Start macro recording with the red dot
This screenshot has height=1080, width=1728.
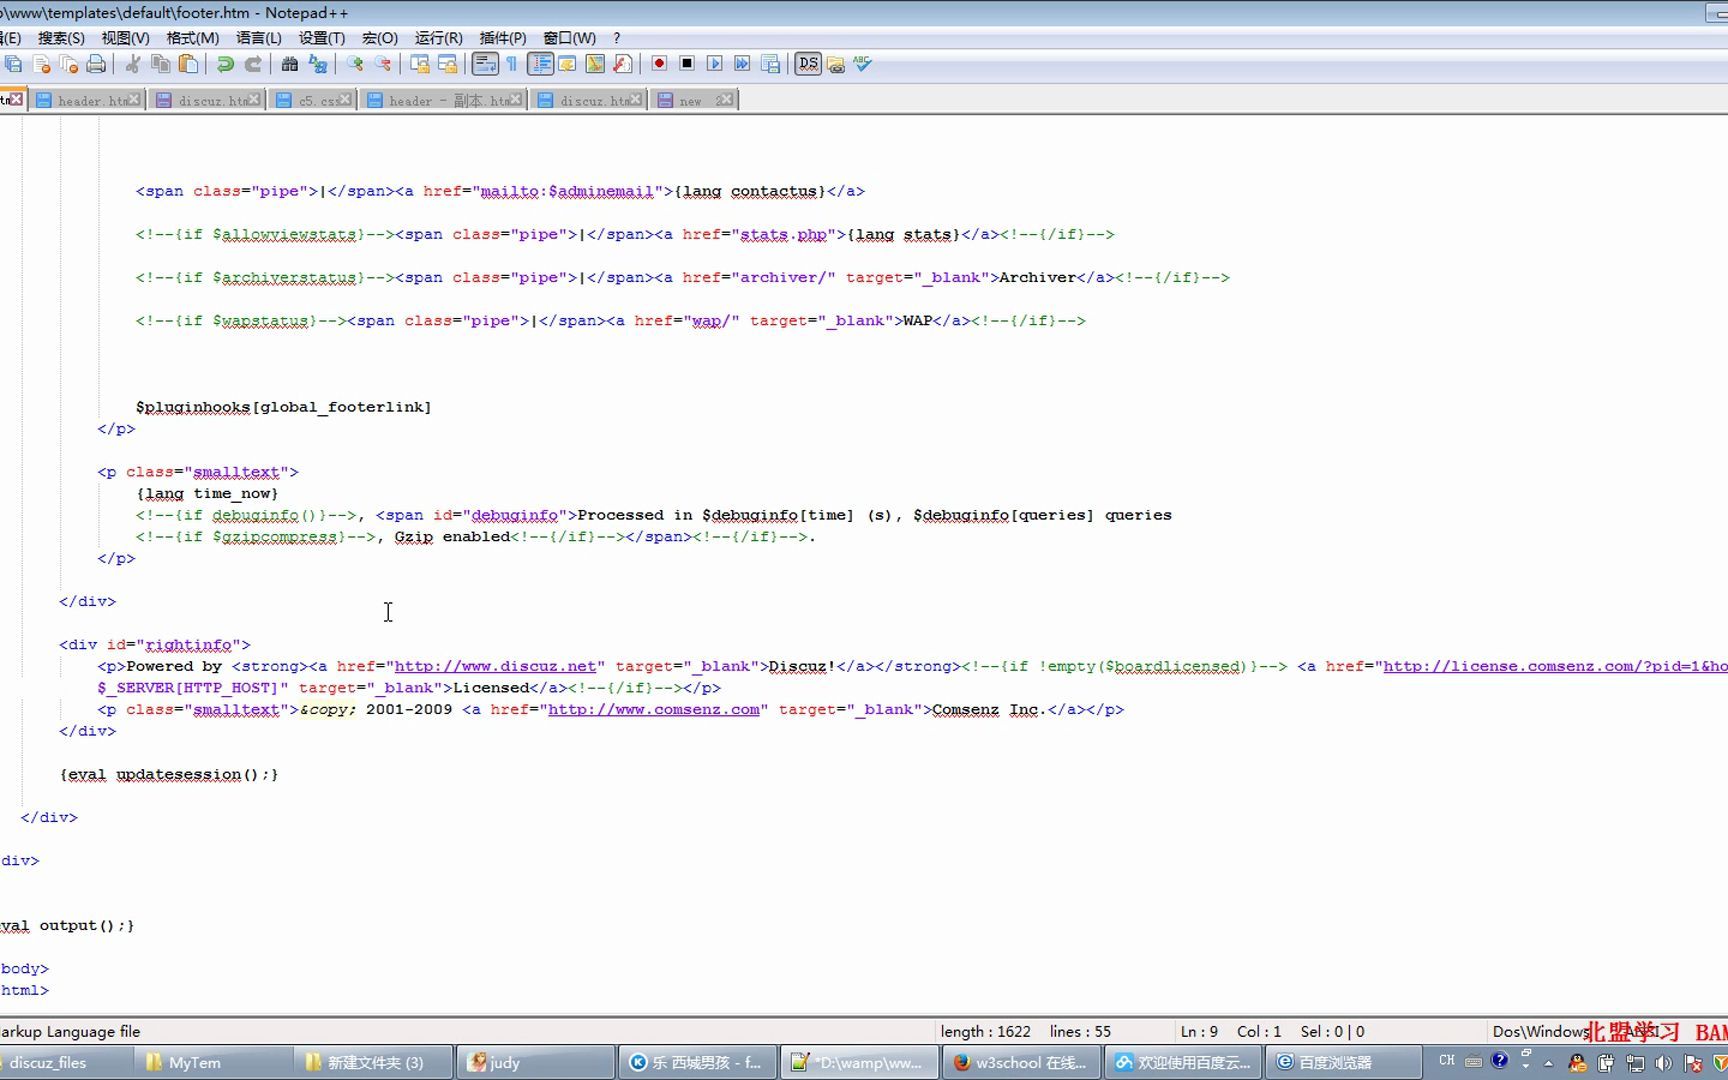pyautogui.click(x=659, y=64)
